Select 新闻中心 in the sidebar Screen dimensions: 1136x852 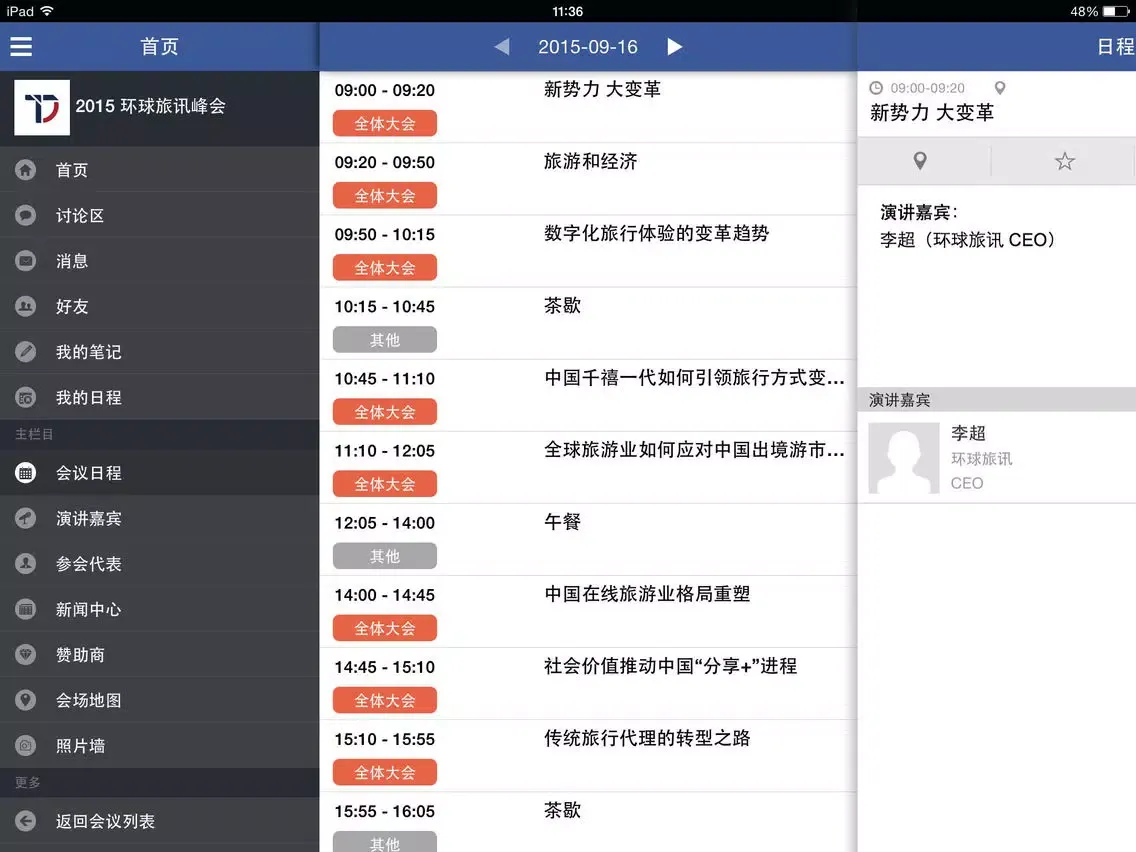pos(159,609)
